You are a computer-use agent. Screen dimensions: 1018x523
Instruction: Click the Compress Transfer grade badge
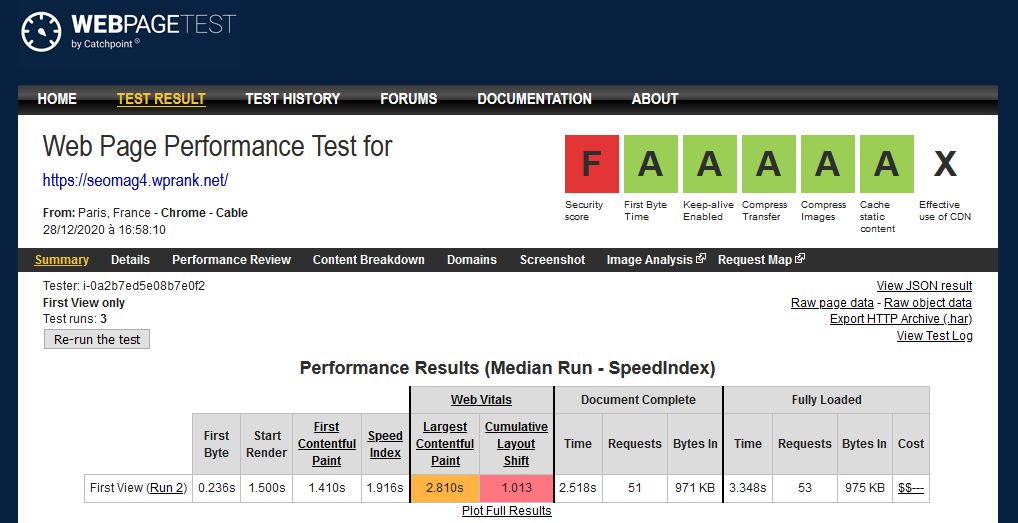768,163
